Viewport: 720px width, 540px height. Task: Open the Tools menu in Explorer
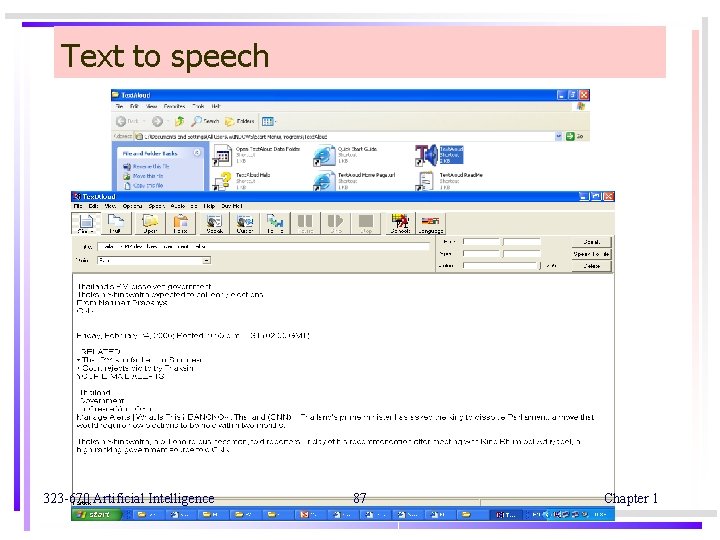coord(198,106)
